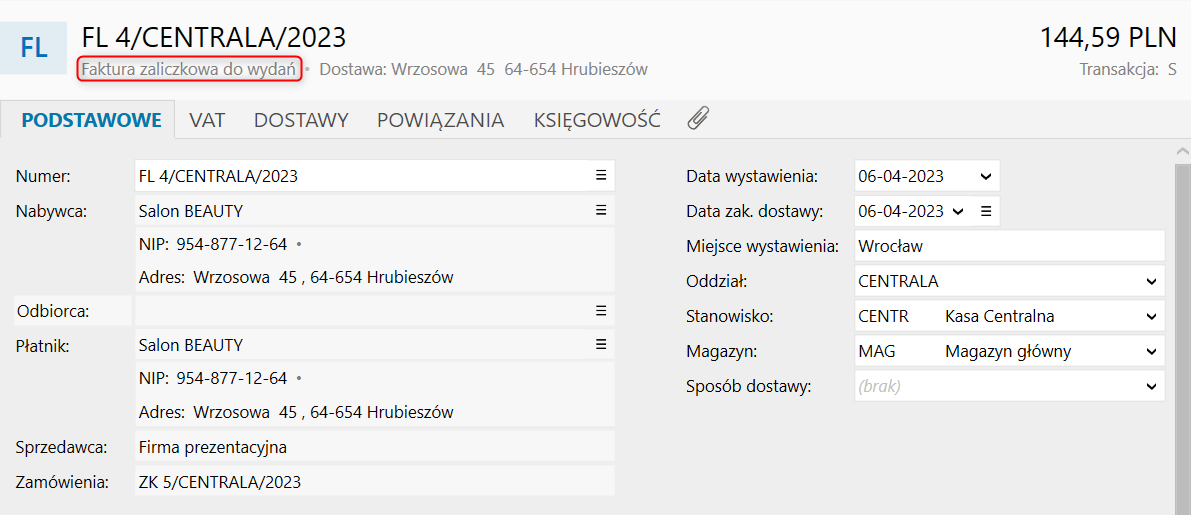Click the Faktura zaliczkowa do wydań label
Screen dimensions: 1191x515
coord(190,69)
